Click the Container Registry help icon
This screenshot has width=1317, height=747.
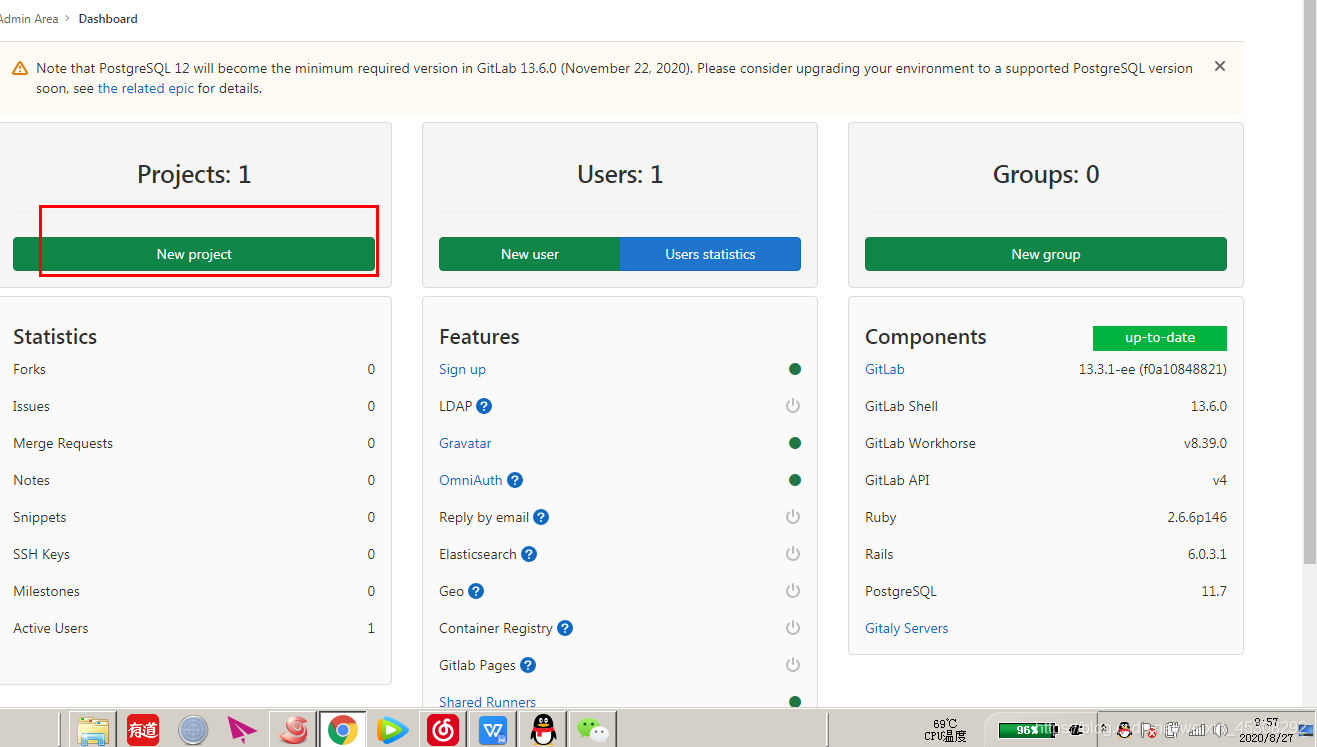(565, 628)
